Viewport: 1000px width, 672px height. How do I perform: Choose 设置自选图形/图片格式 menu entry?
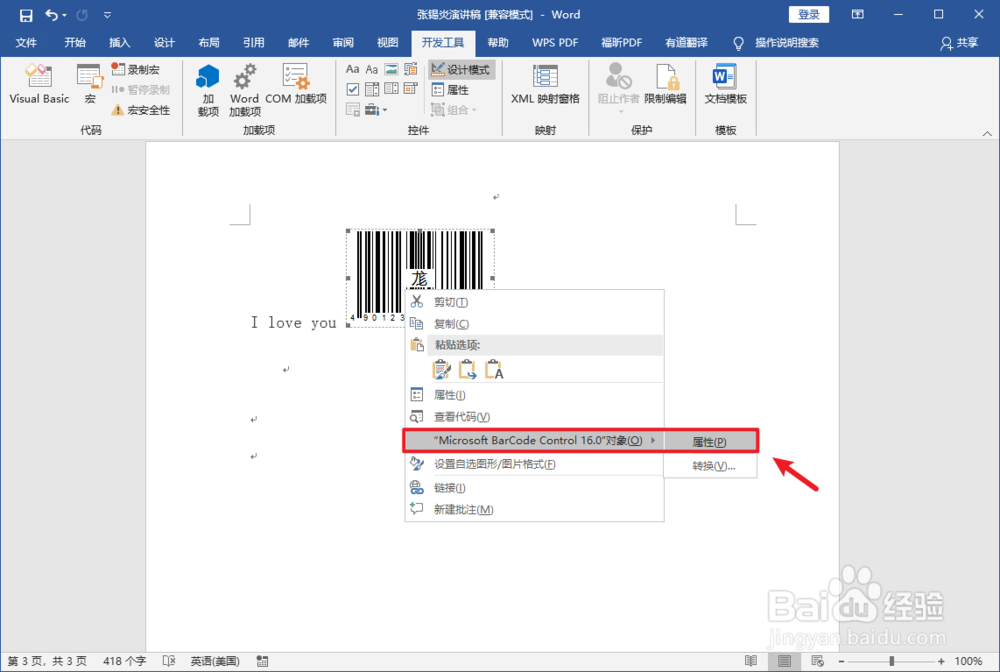(x=534, y=464)
